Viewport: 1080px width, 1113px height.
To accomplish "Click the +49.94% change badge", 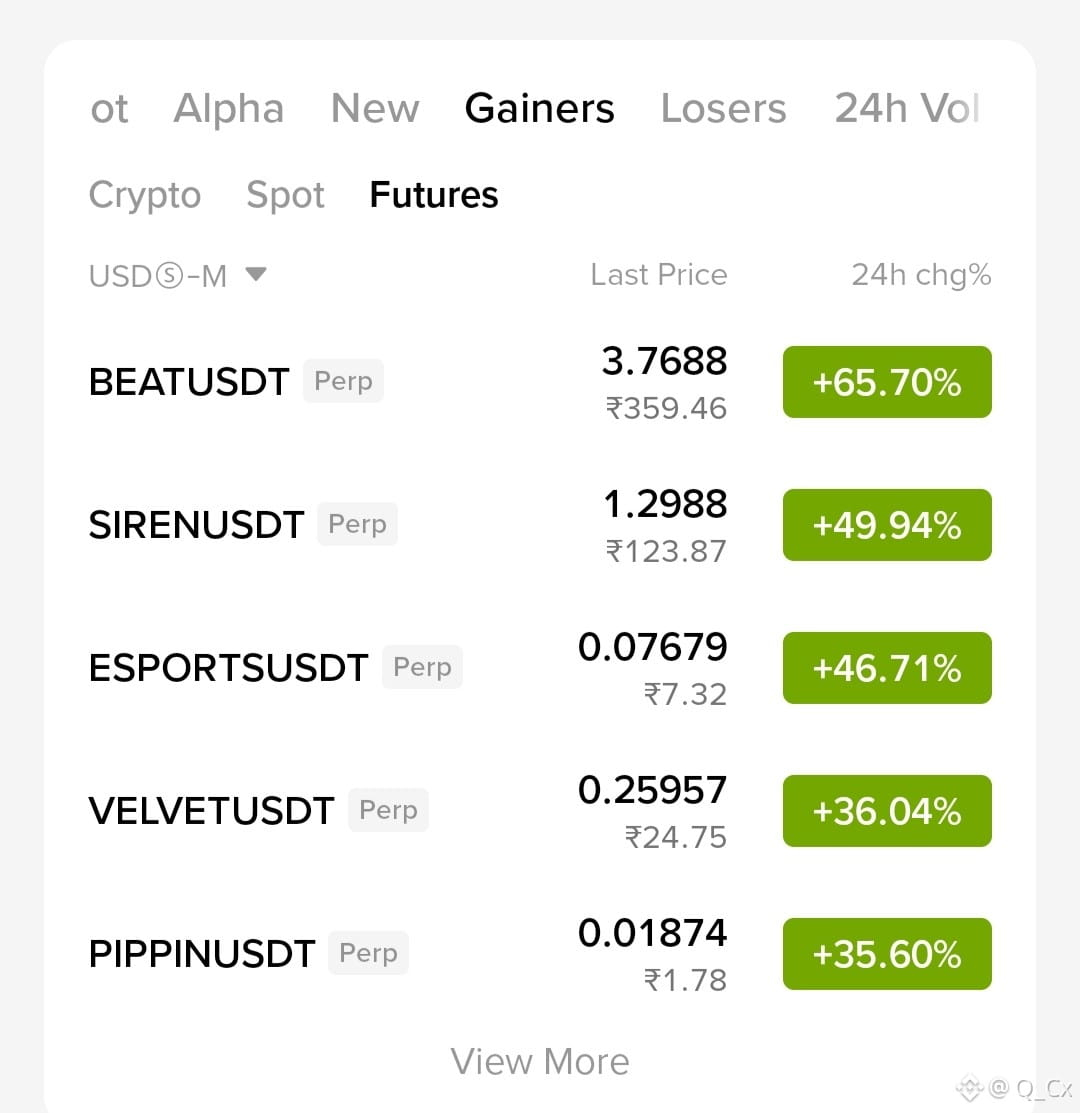I will click(887, 525).
